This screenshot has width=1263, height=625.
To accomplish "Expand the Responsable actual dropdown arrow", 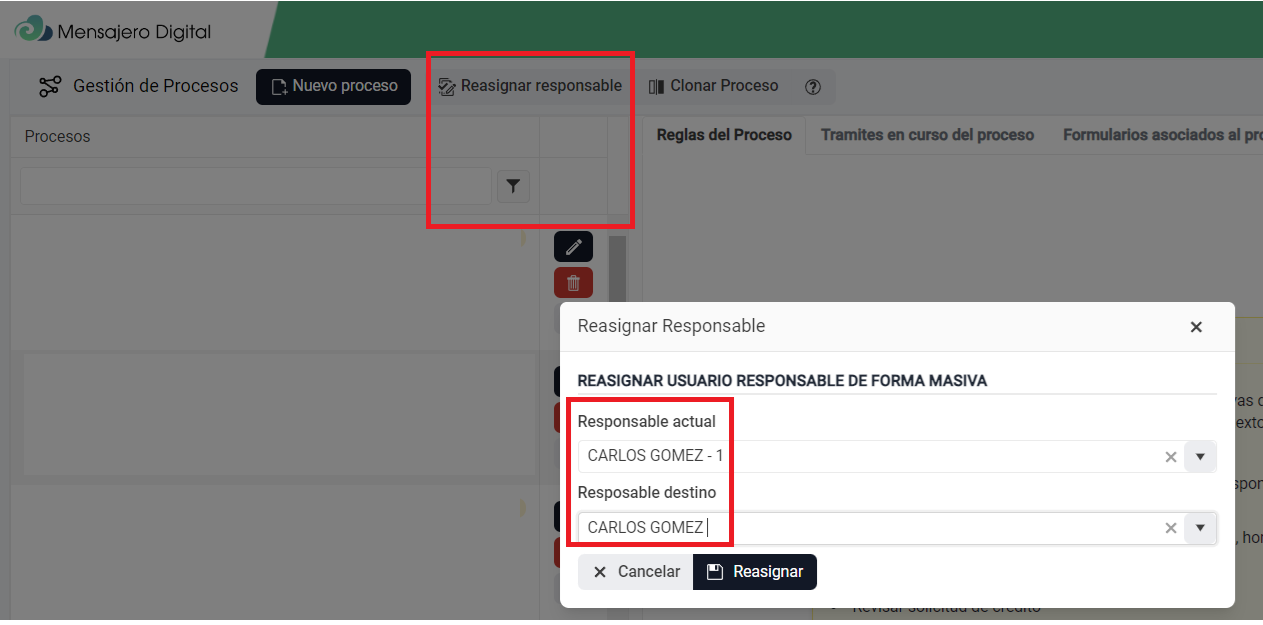I will (x=1201, y=457).
